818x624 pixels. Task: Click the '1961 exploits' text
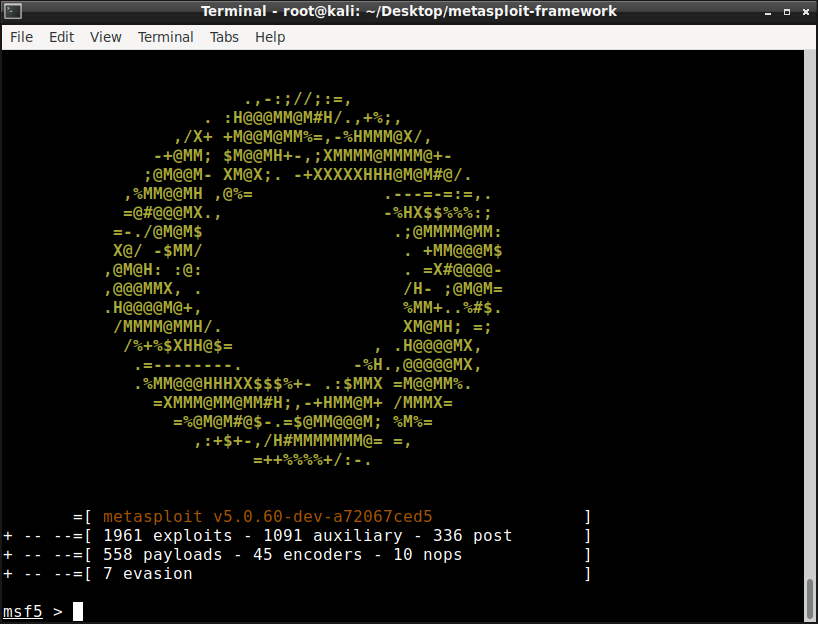click(167, 536)
